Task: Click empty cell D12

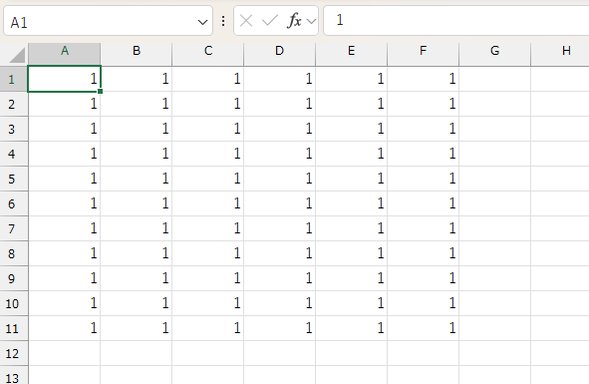Action: click(279, 353)
